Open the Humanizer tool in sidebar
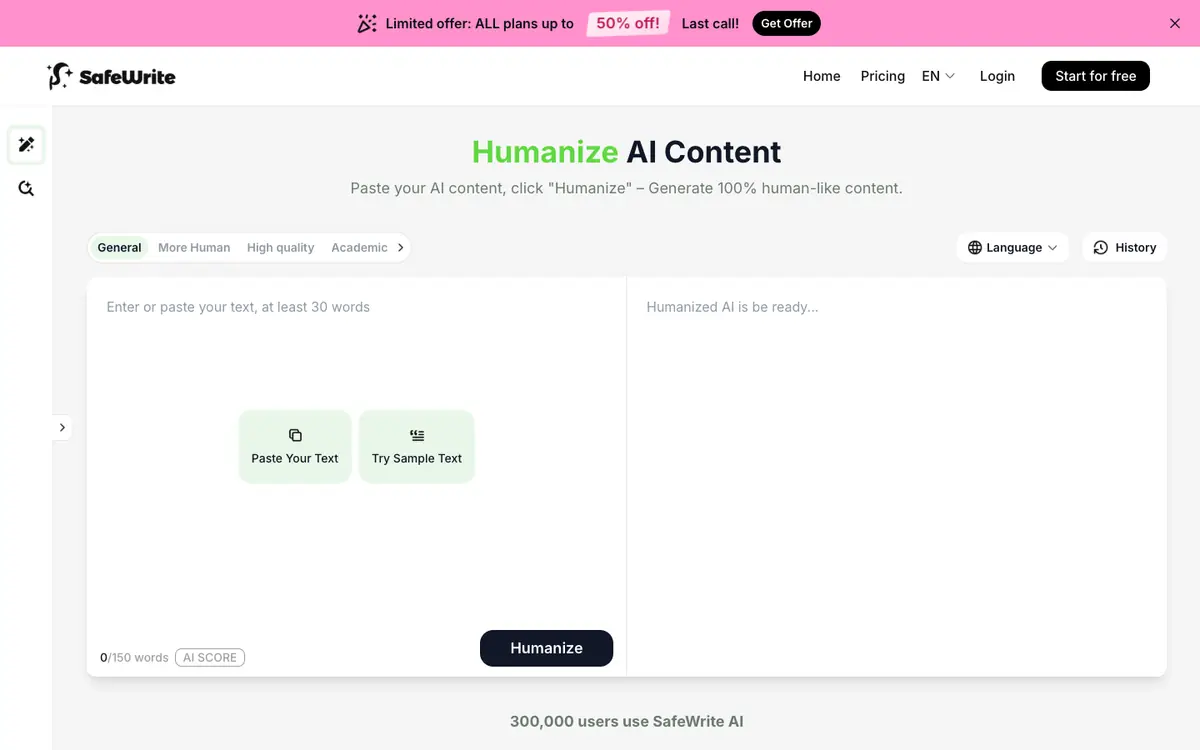Viewport: 1200px width, 750px height. click(26, 145)
